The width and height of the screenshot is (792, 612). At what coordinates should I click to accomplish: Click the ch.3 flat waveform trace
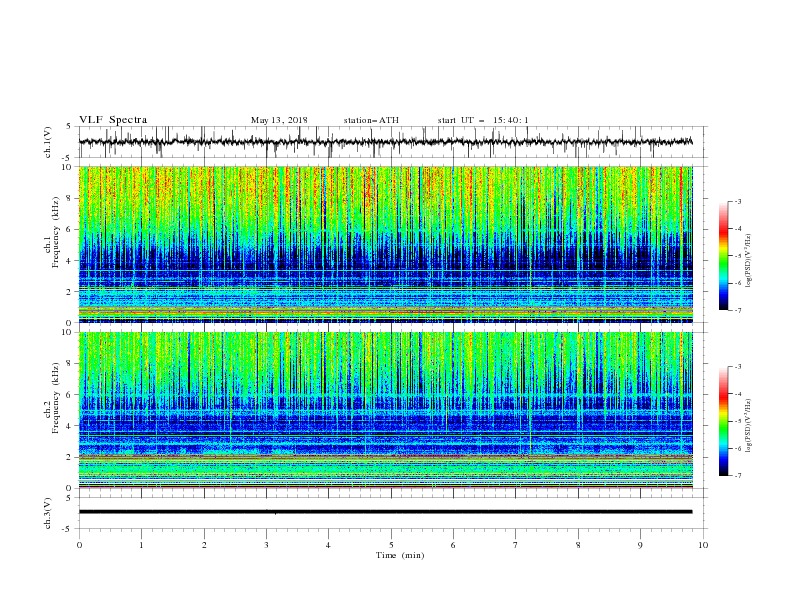click(x=385, y=512)
